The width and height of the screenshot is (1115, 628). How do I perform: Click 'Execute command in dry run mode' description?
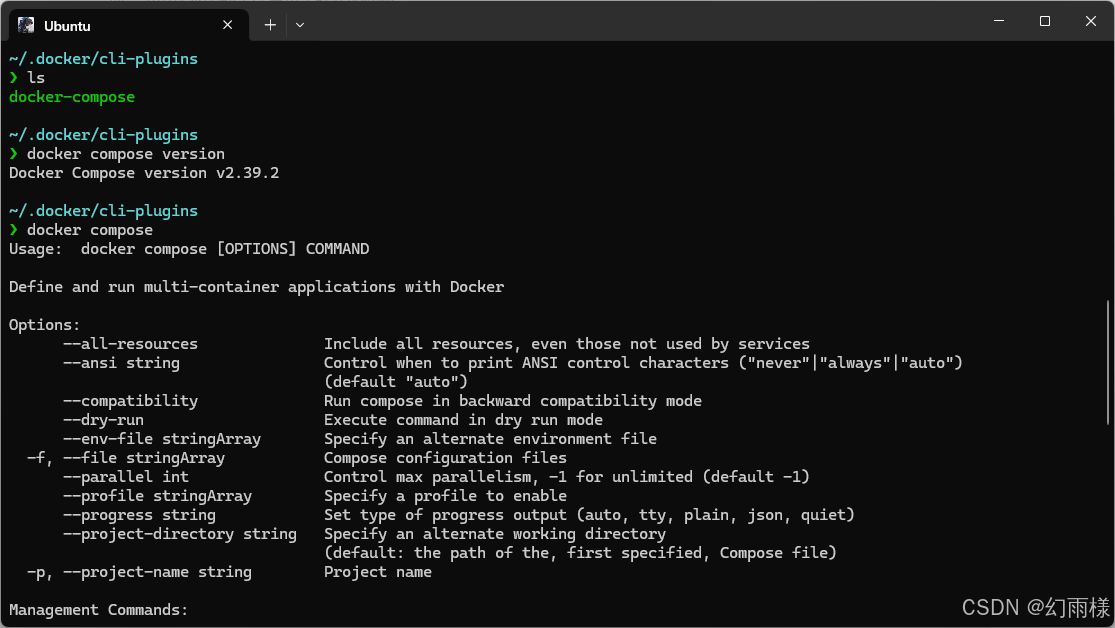tap(464, 420)
